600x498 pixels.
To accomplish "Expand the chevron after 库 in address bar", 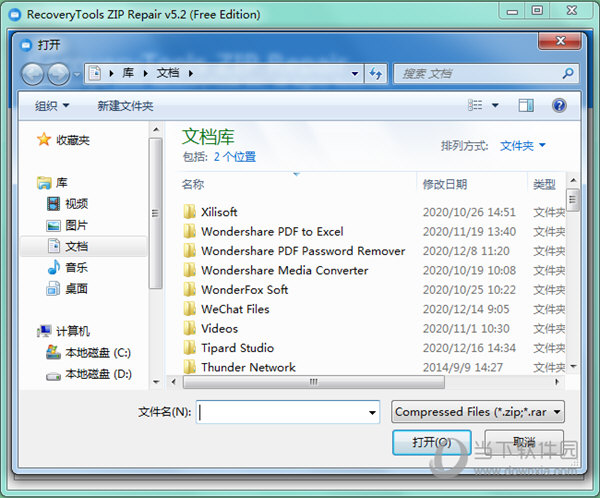I will pyautogui.click(x=146, y=73).
